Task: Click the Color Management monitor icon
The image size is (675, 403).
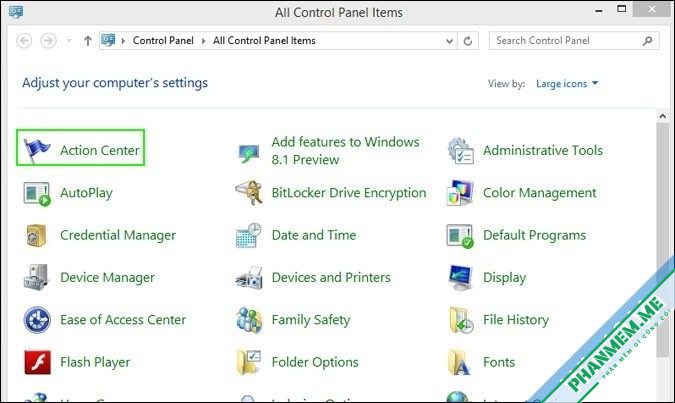Action: tap(460, 193)
